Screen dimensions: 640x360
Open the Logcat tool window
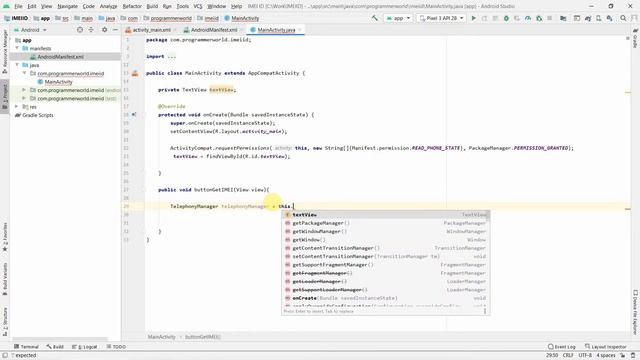[84, 347]
